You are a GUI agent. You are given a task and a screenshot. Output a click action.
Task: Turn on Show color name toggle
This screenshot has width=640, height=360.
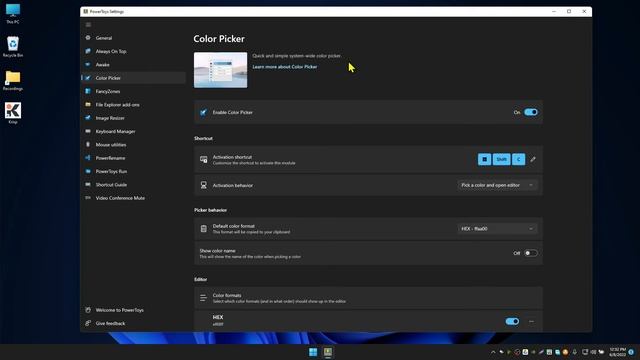pyautogui.click(x=531, y=253)
